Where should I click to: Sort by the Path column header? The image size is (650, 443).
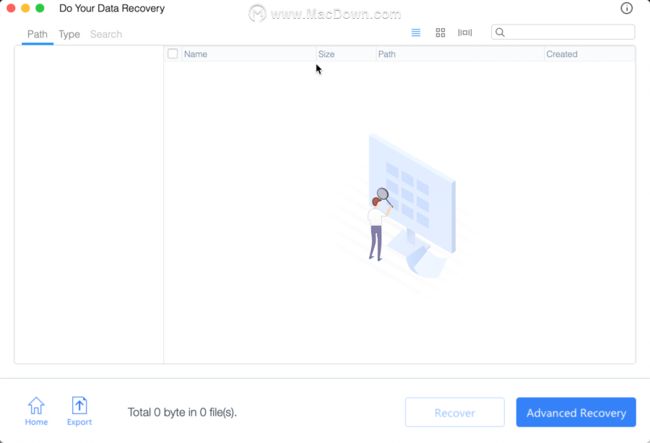[x=460, y=54]
